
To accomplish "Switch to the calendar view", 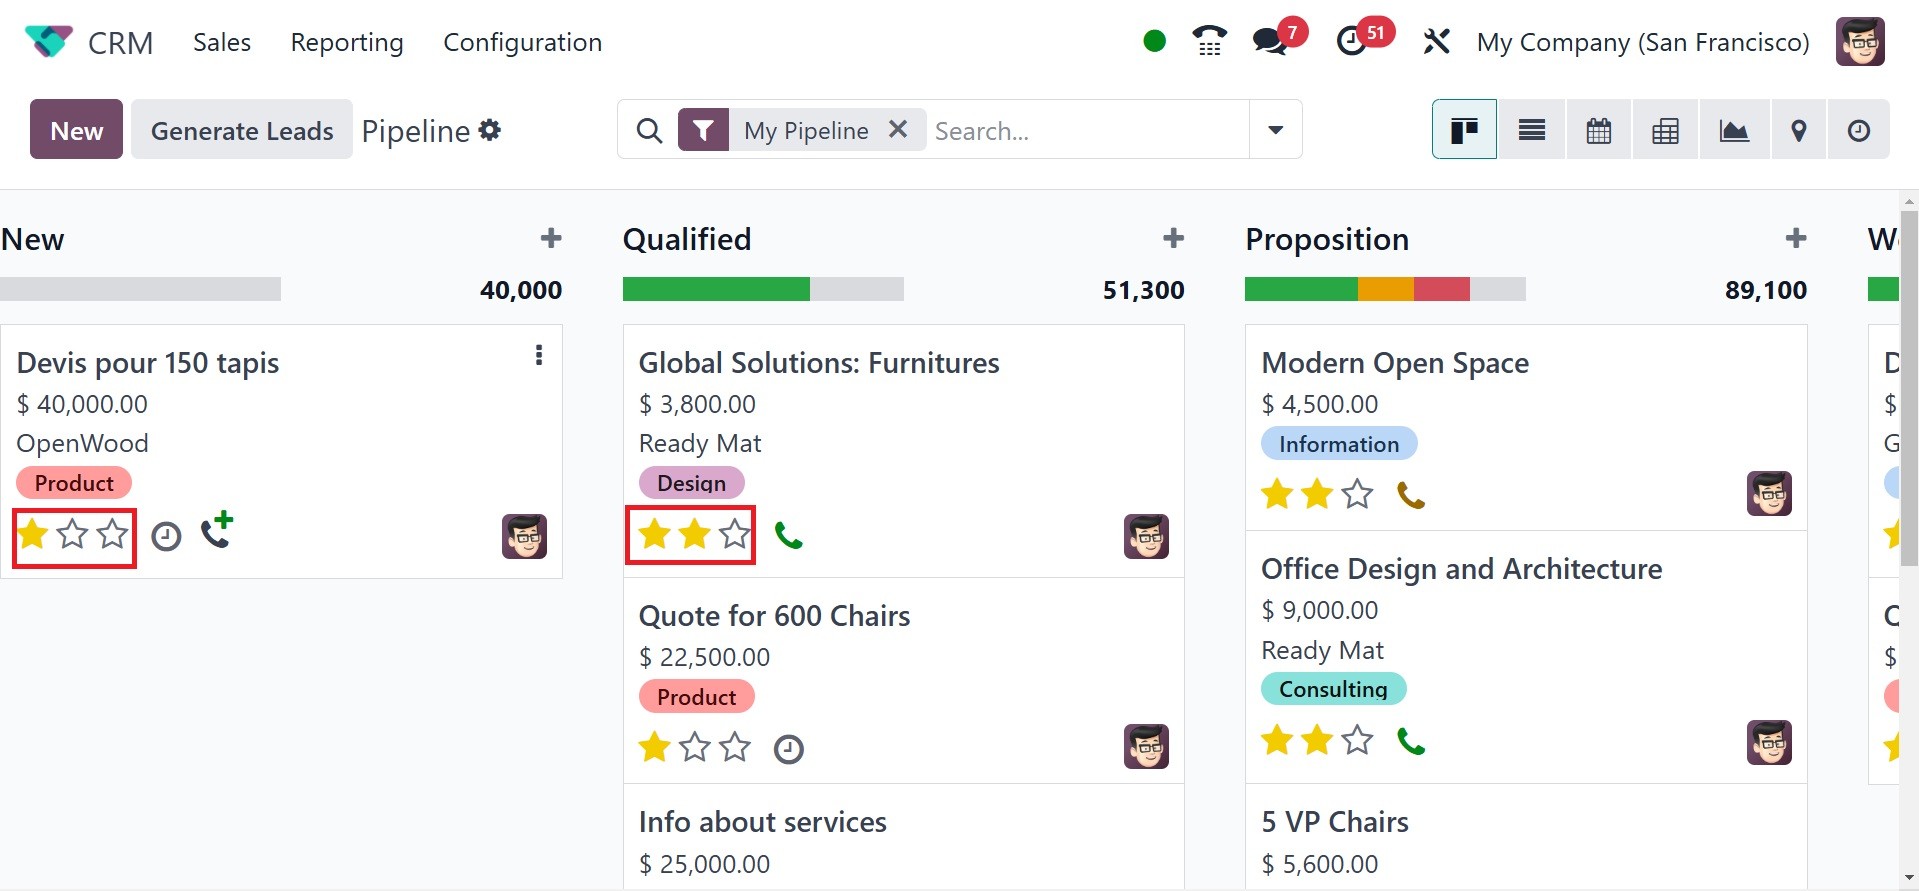I will pyautogui.click(x=1598, y=130).
